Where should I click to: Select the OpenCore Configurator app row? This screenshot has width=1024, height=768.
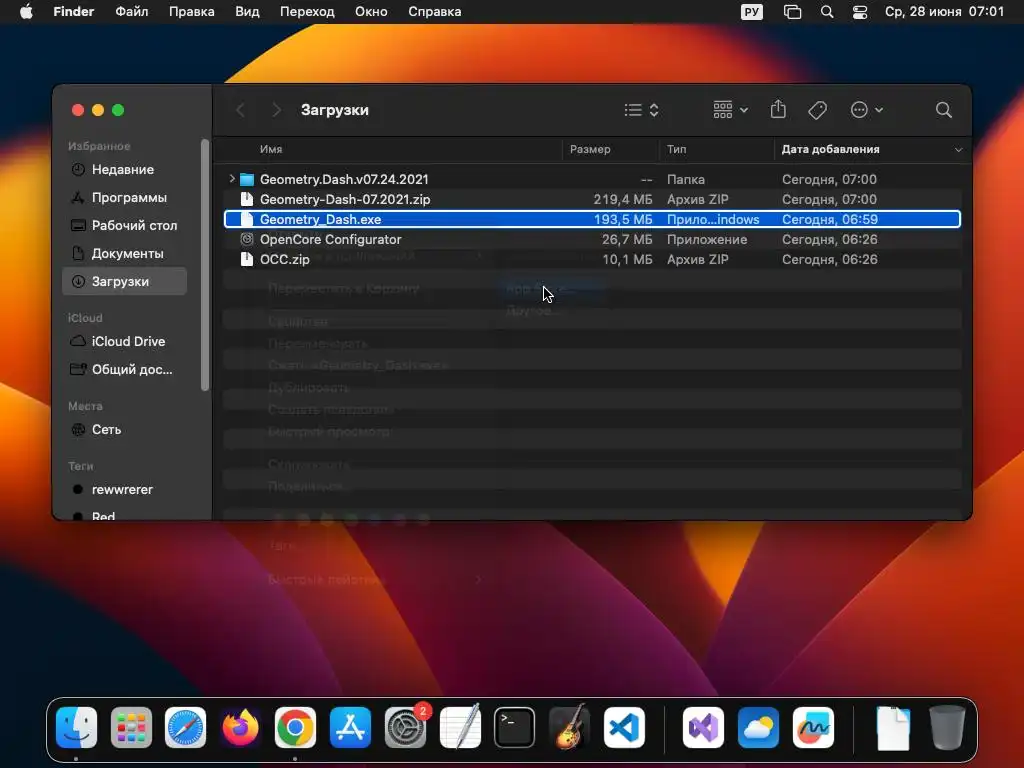[592, 240]
